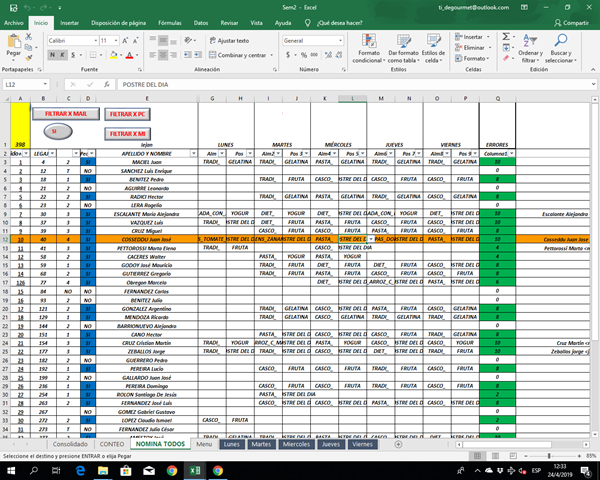Switch to the Miercoles sheet tab
The width and height of the screenshot is (600, 480).
click(296, 444)
